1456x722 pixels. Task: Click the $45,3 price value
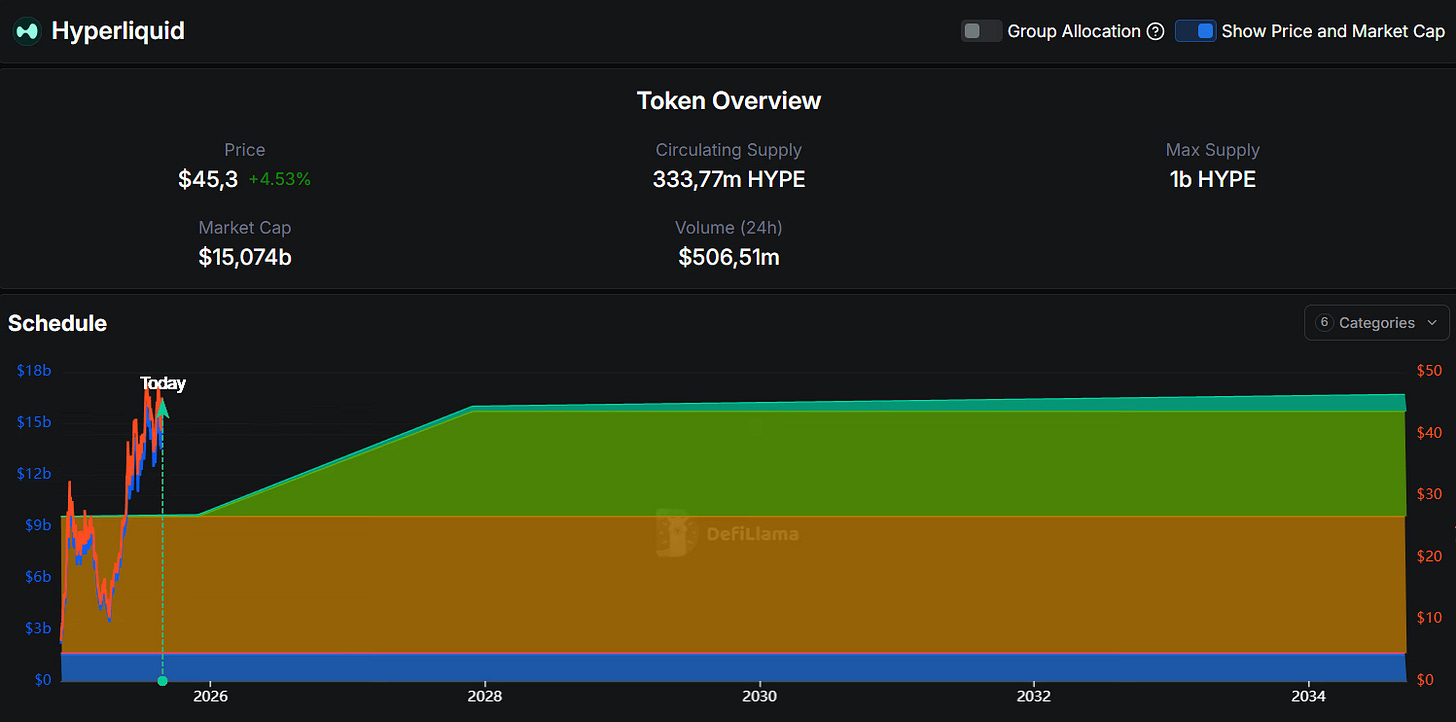click(208, 179)
